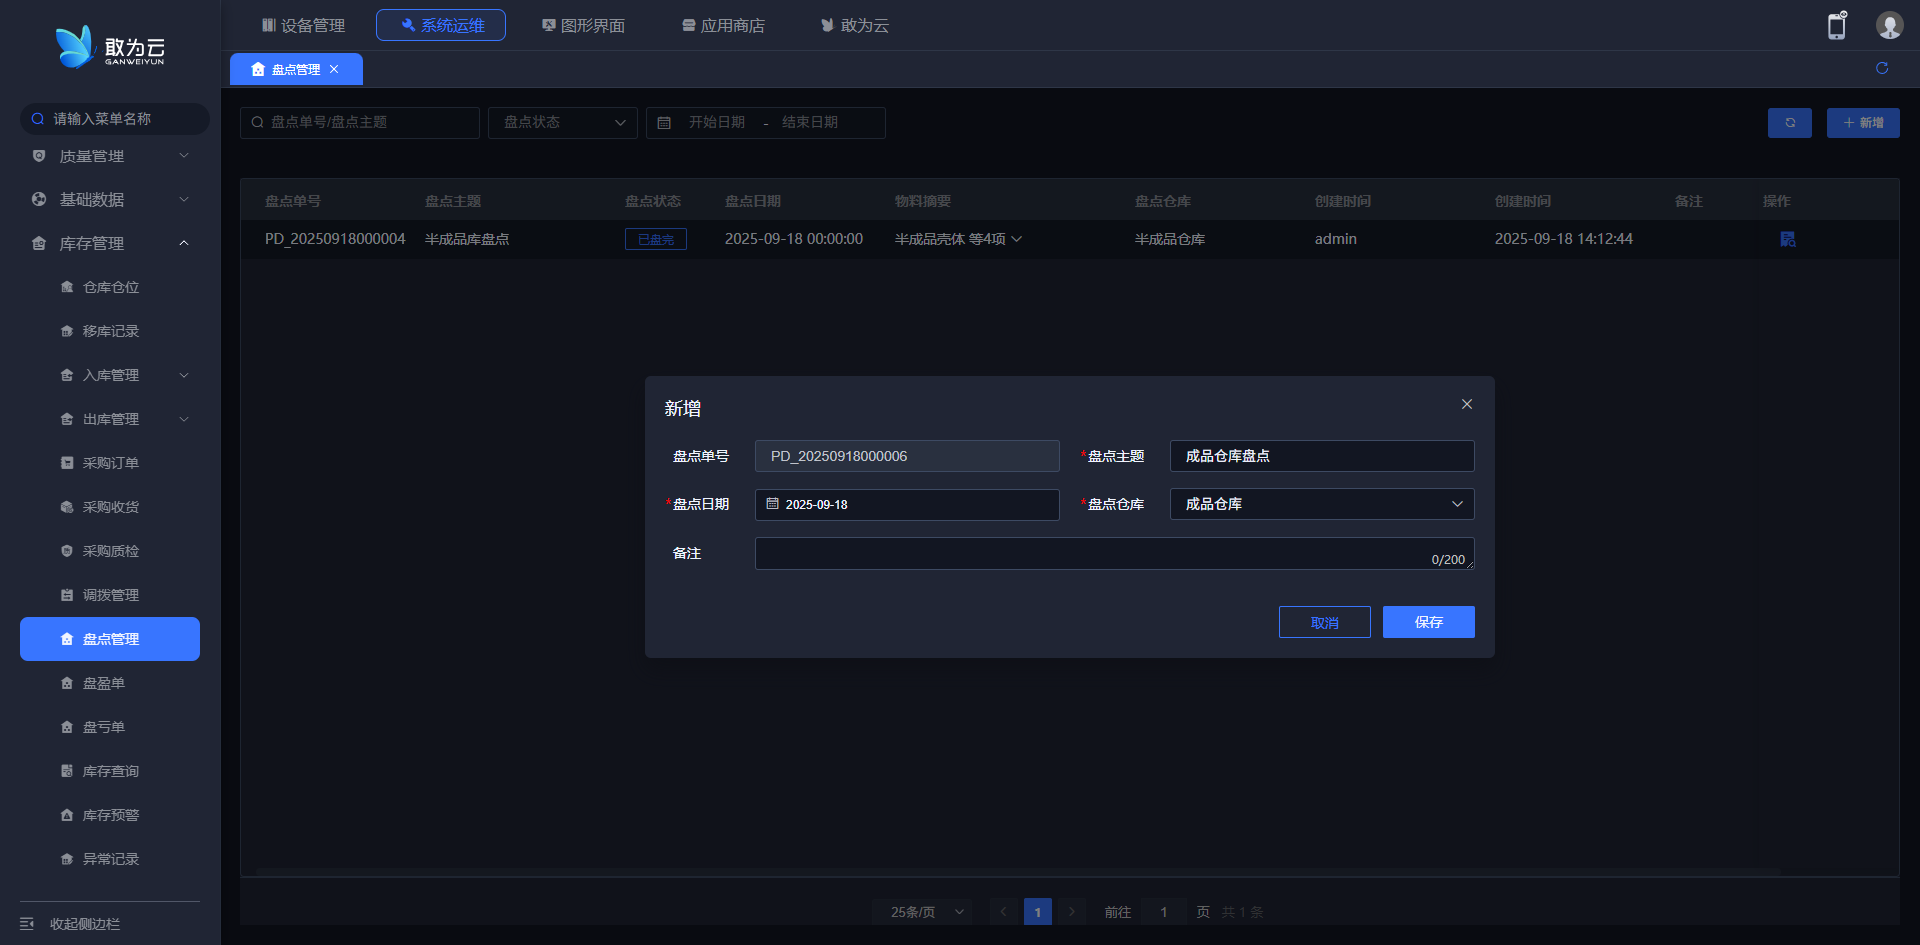Open the 盘点状态 filter dropdown
The width and height of the screenshot is (1920, 945).
pos(562,122)
